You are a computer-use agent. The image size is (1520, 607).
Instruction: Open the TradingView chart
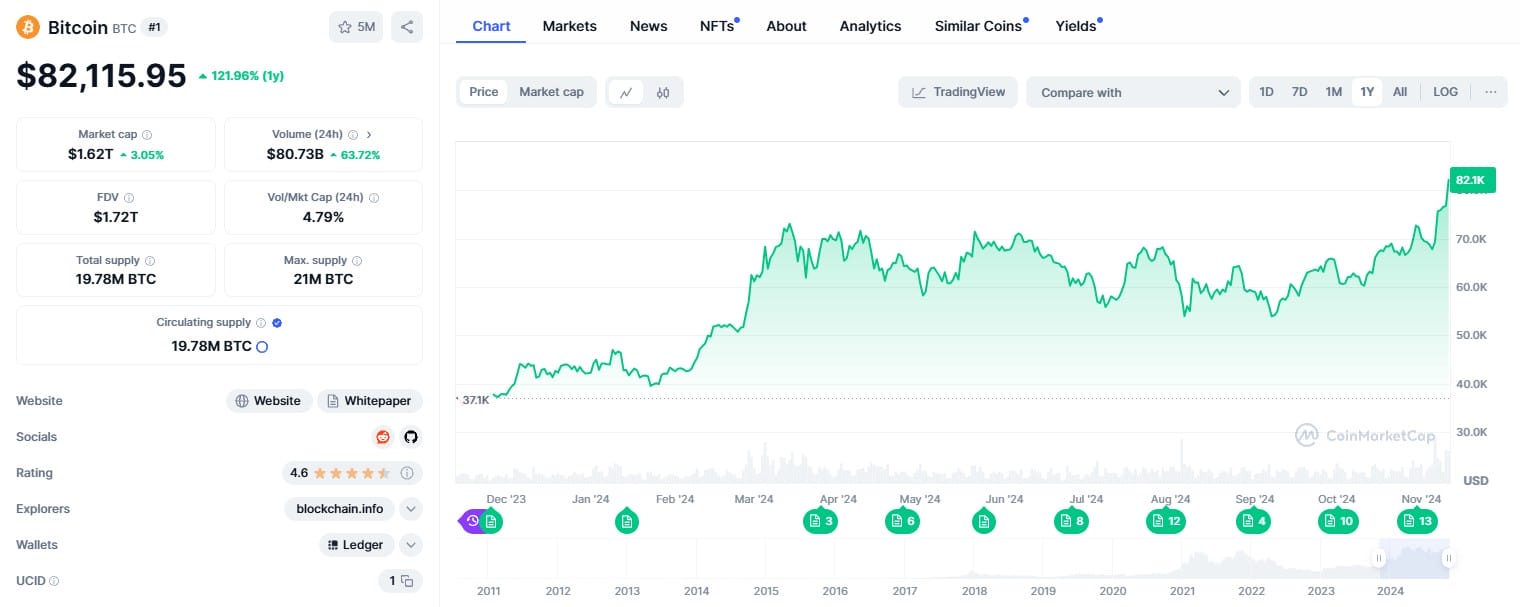[x=958, y=92]
